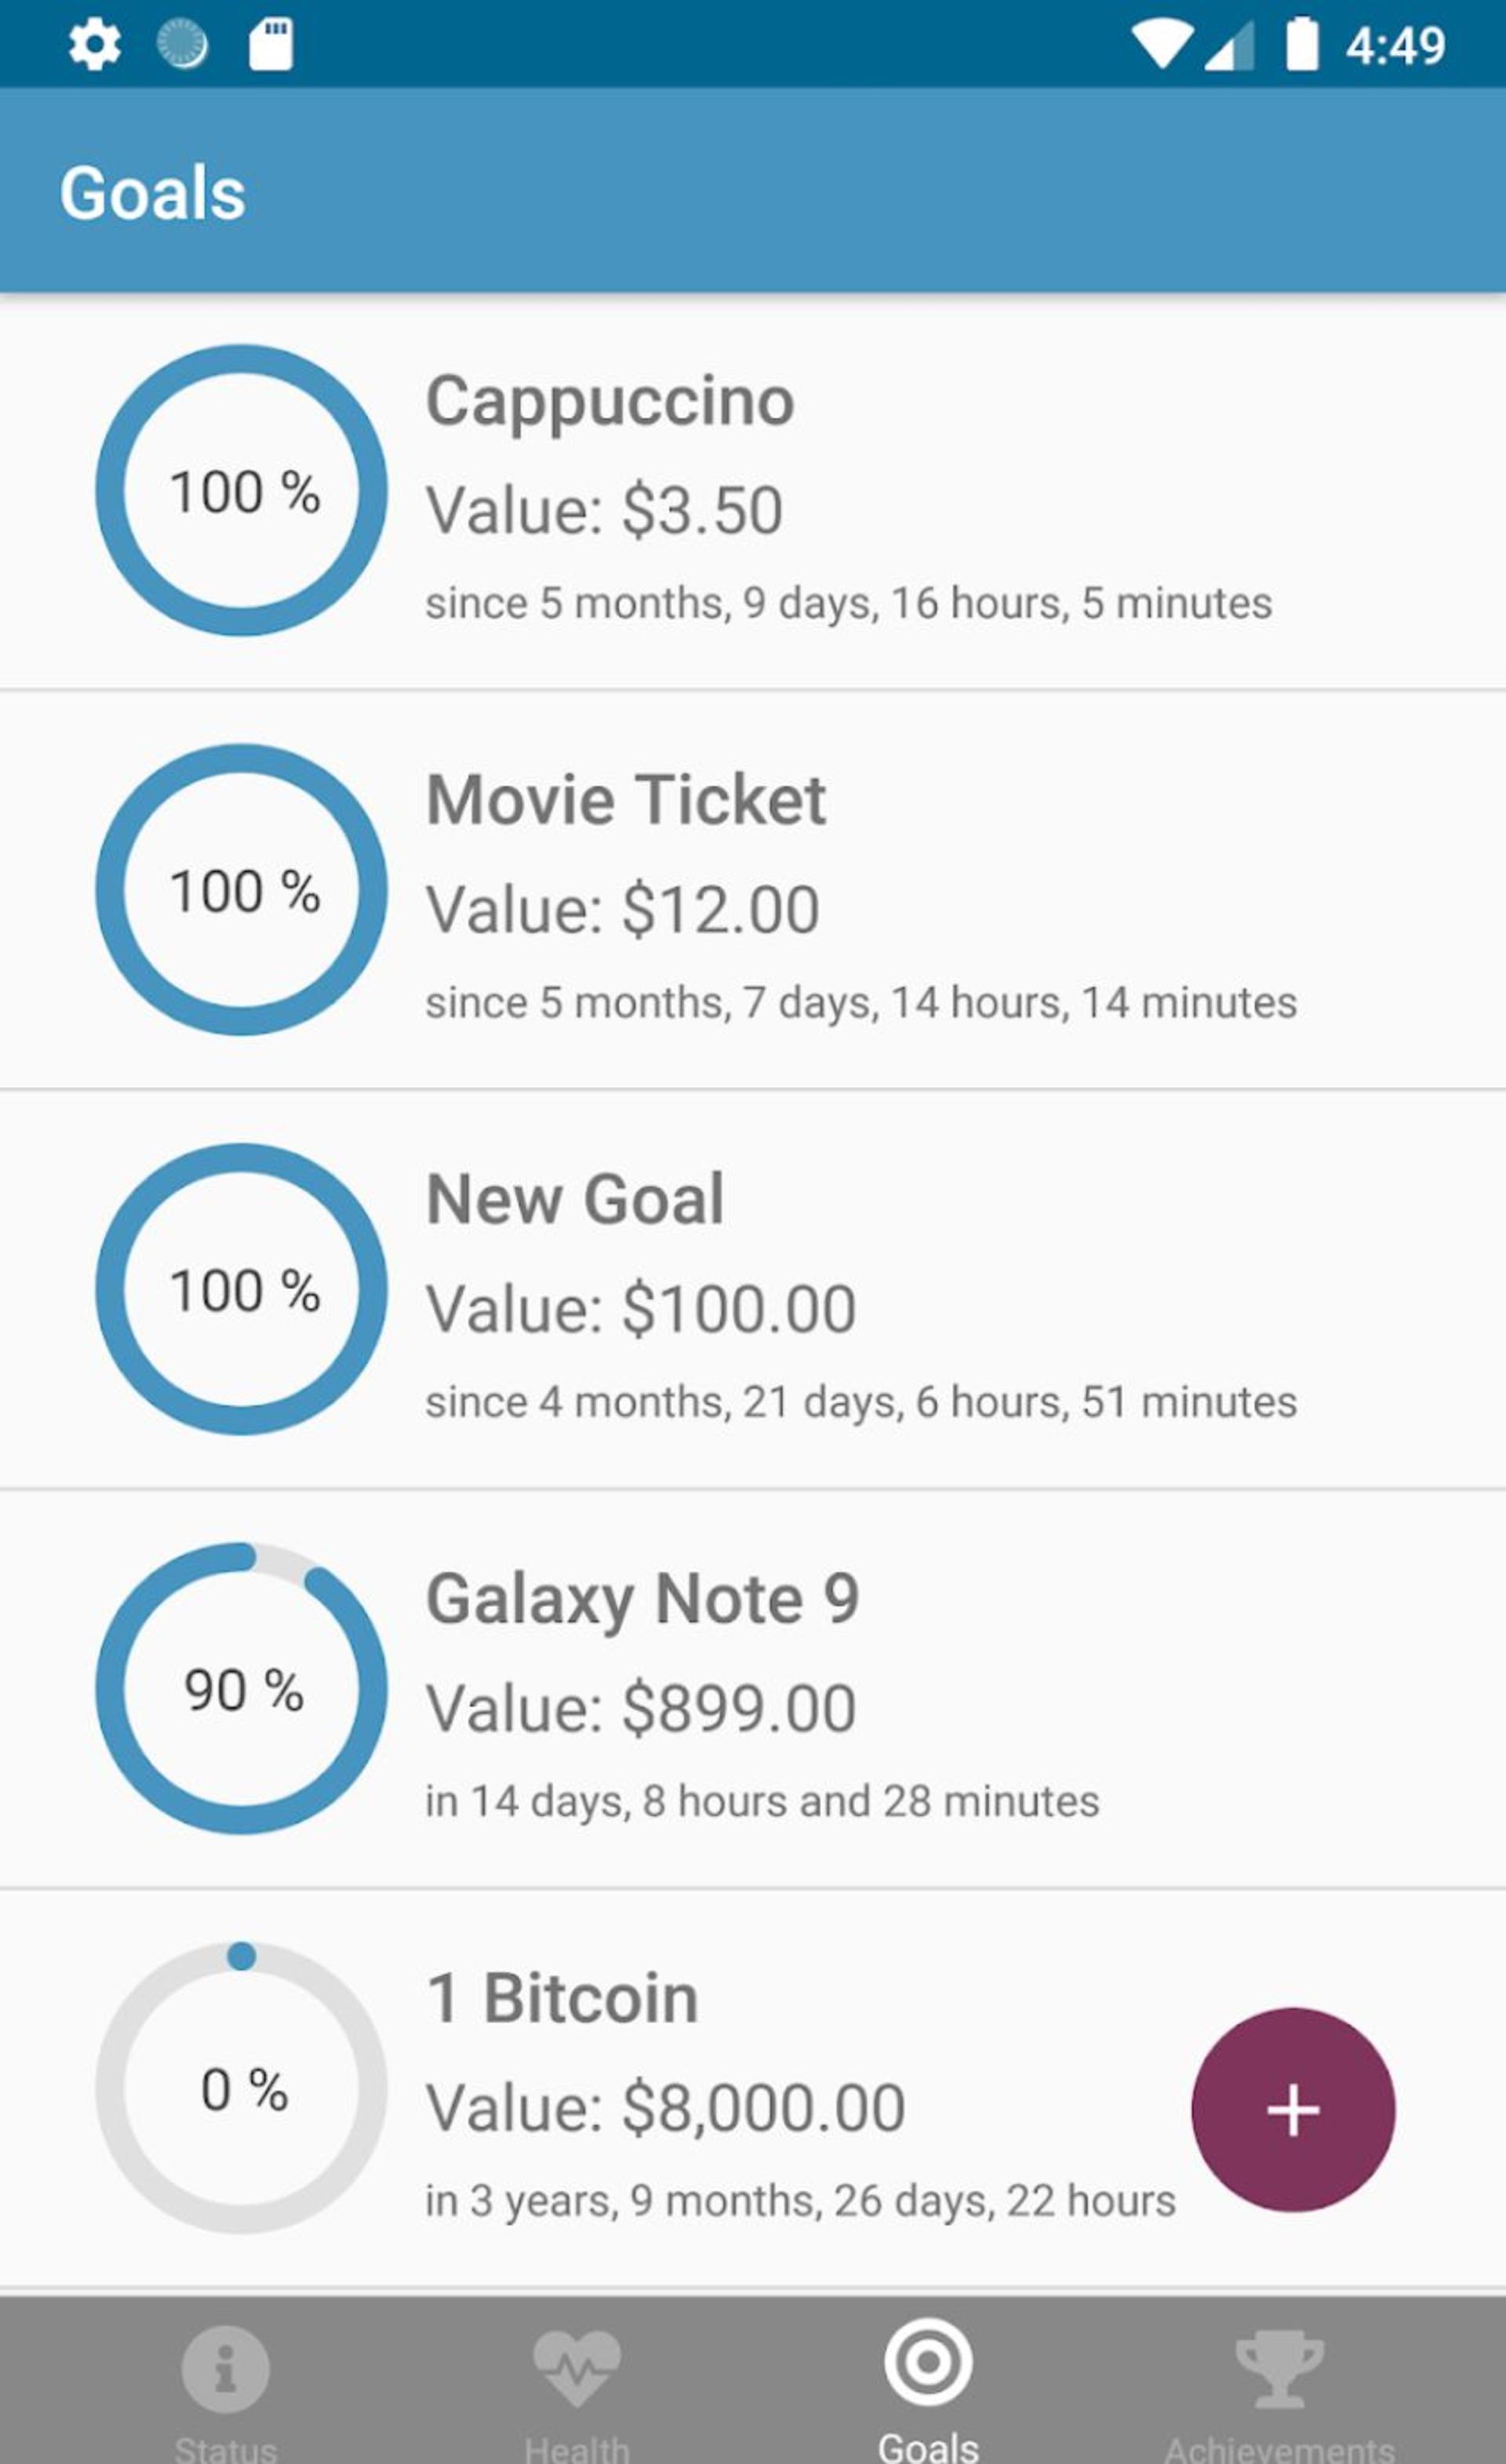Open the New Goal entry title

point(575,1199)
